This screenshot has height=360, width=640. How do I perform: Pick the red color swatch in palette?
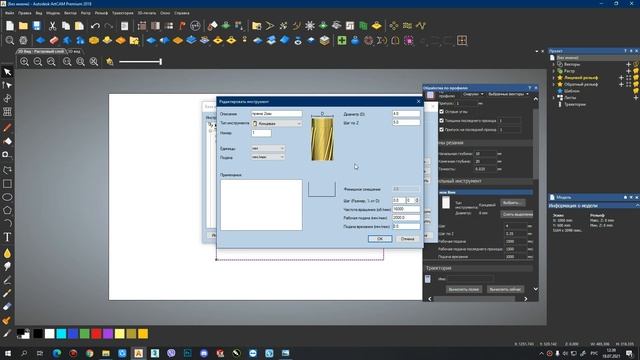tap(96, 334)
